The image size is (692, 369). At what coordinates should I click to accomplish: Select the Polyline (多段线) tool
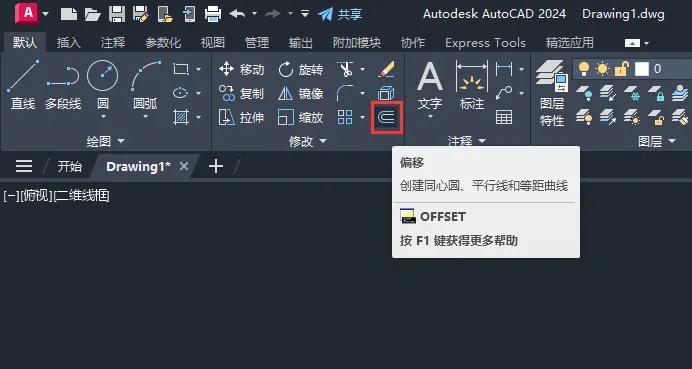(63, 86)
